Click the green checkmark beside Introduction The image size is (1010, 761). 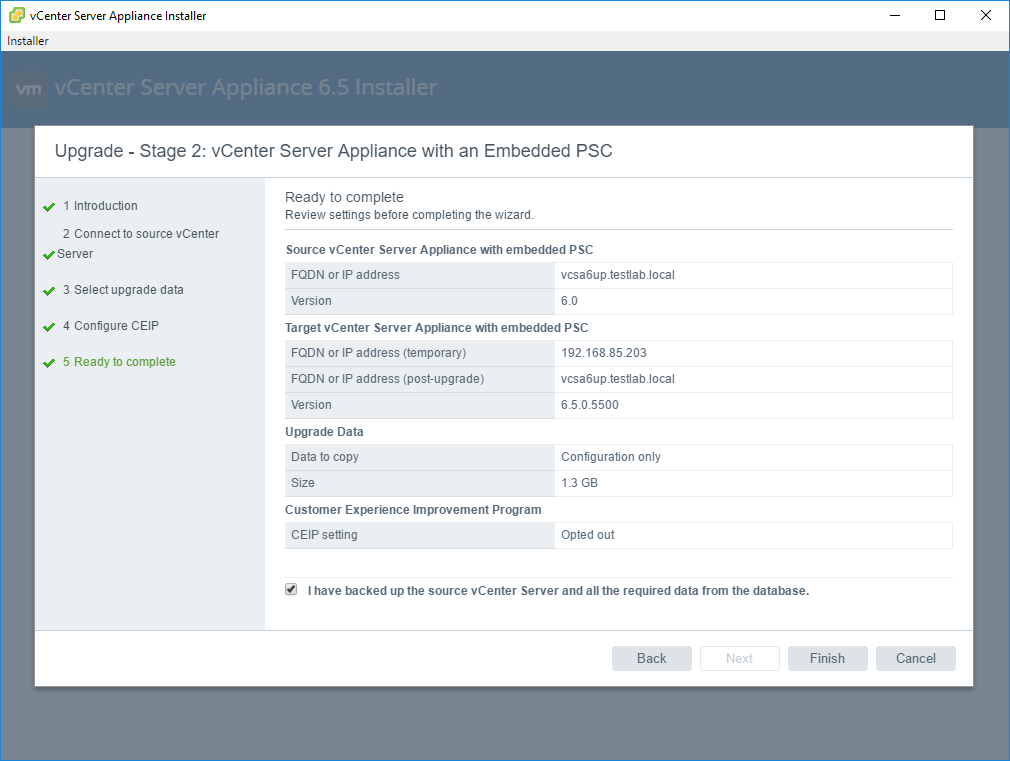49,207
